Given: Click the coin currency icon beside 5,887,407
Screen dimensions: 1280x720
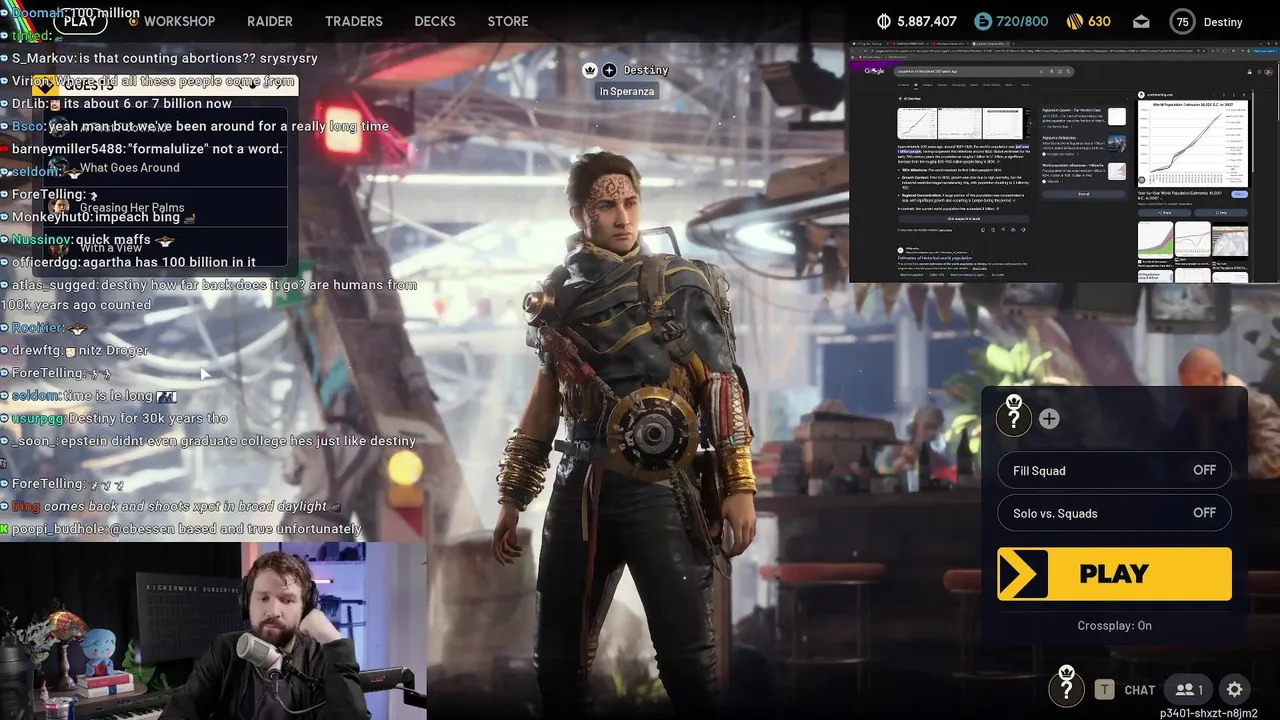Looking at the screenshot, I should [x=884, y=21].
